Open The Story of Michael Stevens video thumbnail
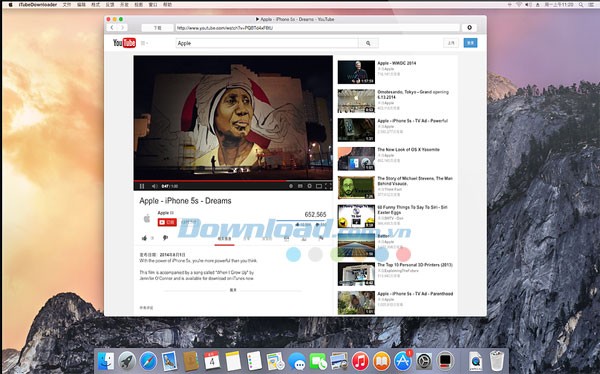Image resolution: width=600 pixels, height=374 pixels. [x=356, y=188]
